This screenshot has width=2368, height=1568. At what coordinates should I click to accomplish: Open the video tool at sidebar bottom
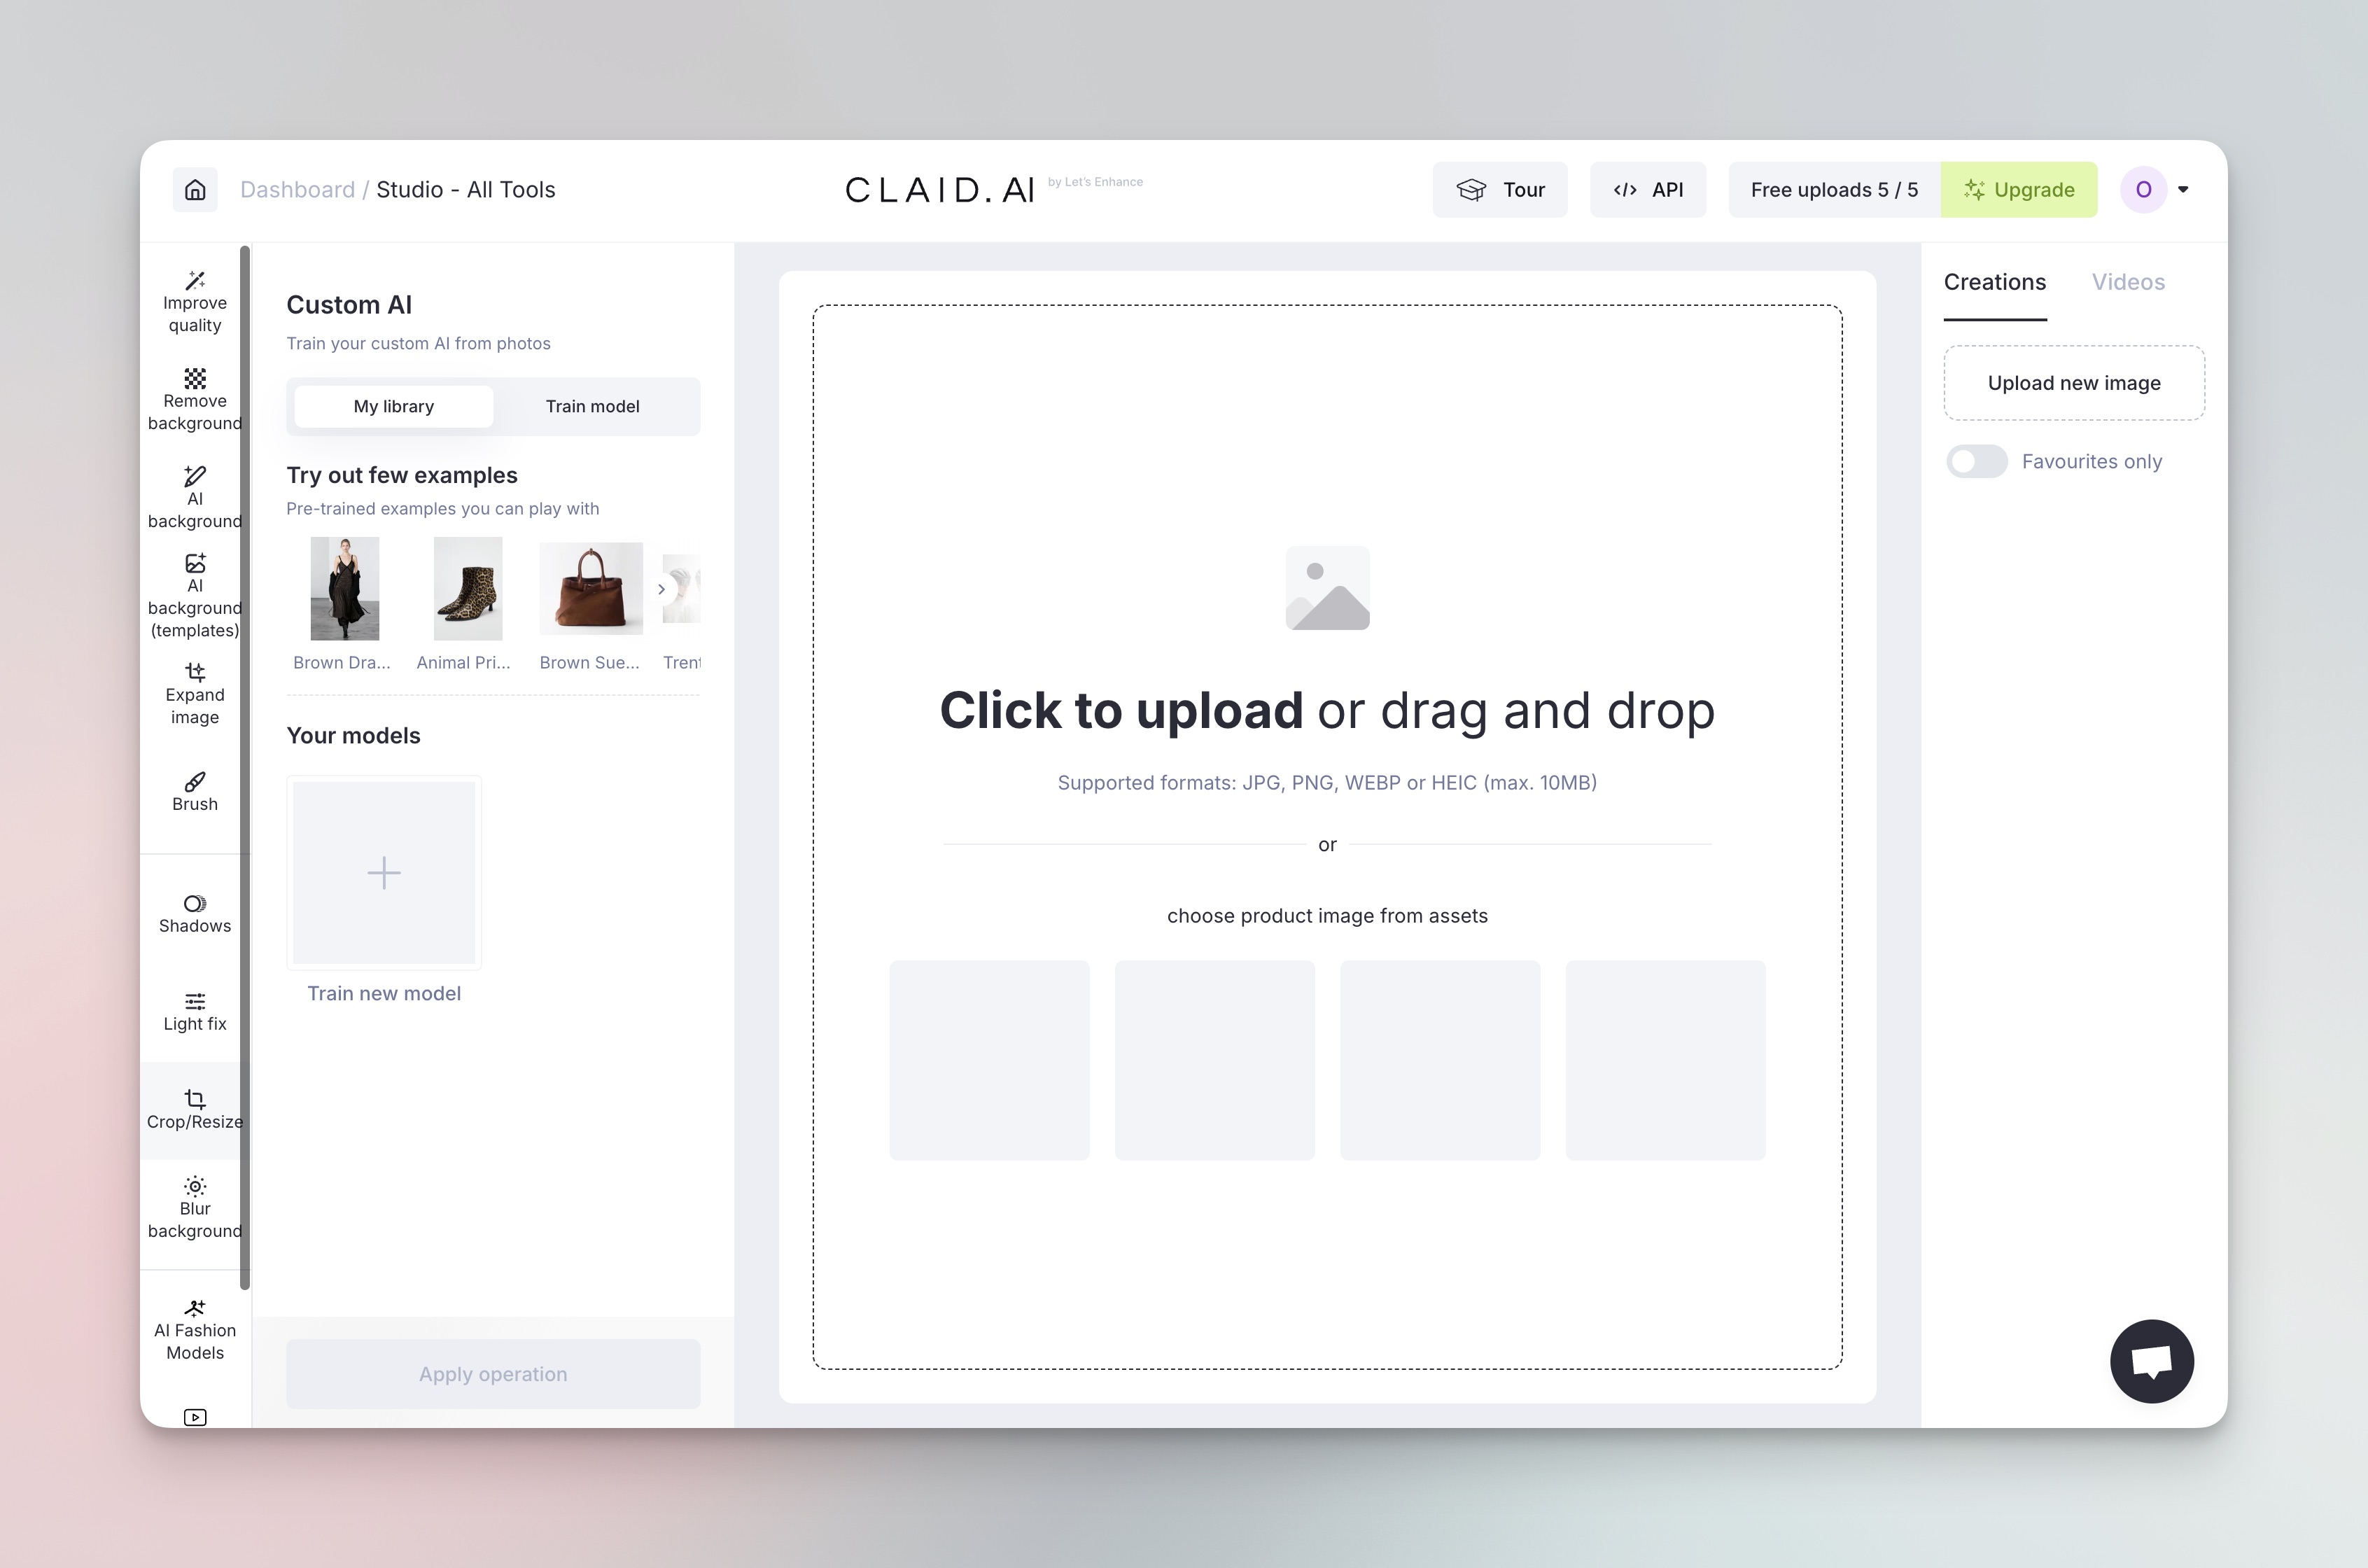195,1416
